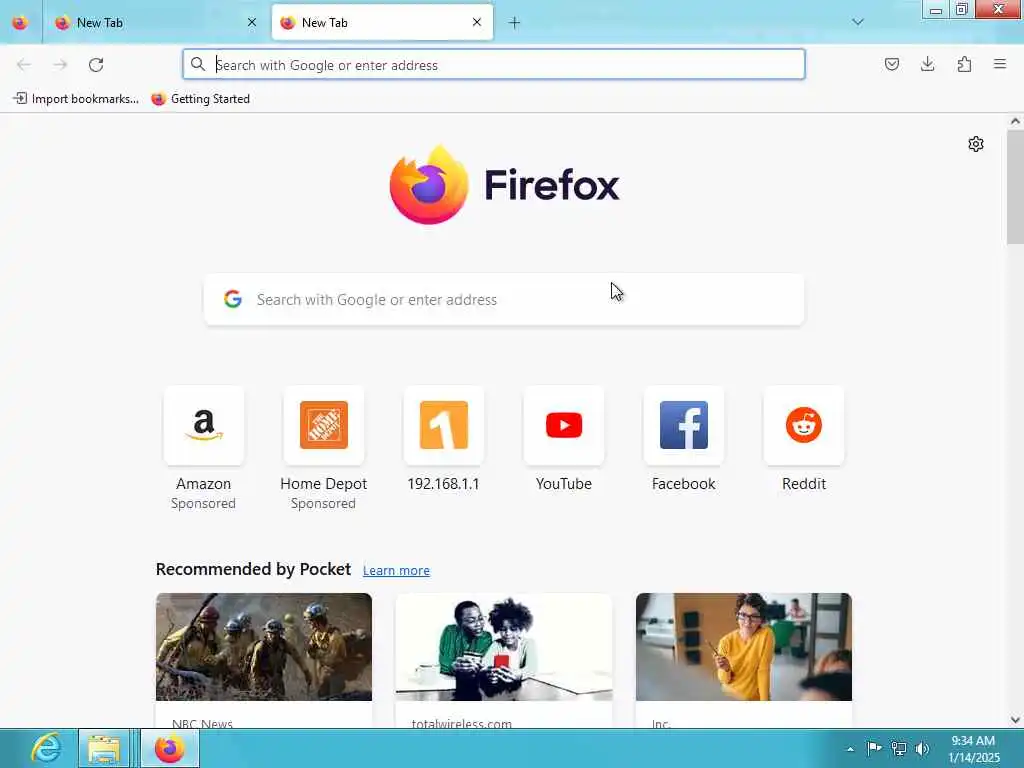Screen dimensions: 1024x768
Task: Open Import bookmarks from bookmarks toolbar
Action: pyautogui.click(x=76, y=99)
